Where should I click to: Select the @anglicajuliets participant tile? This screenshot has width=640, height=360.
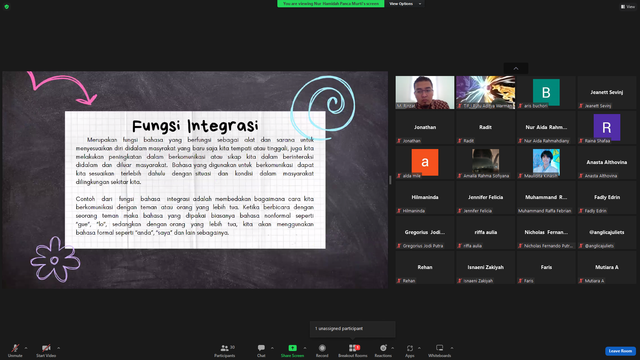(607, 233)
